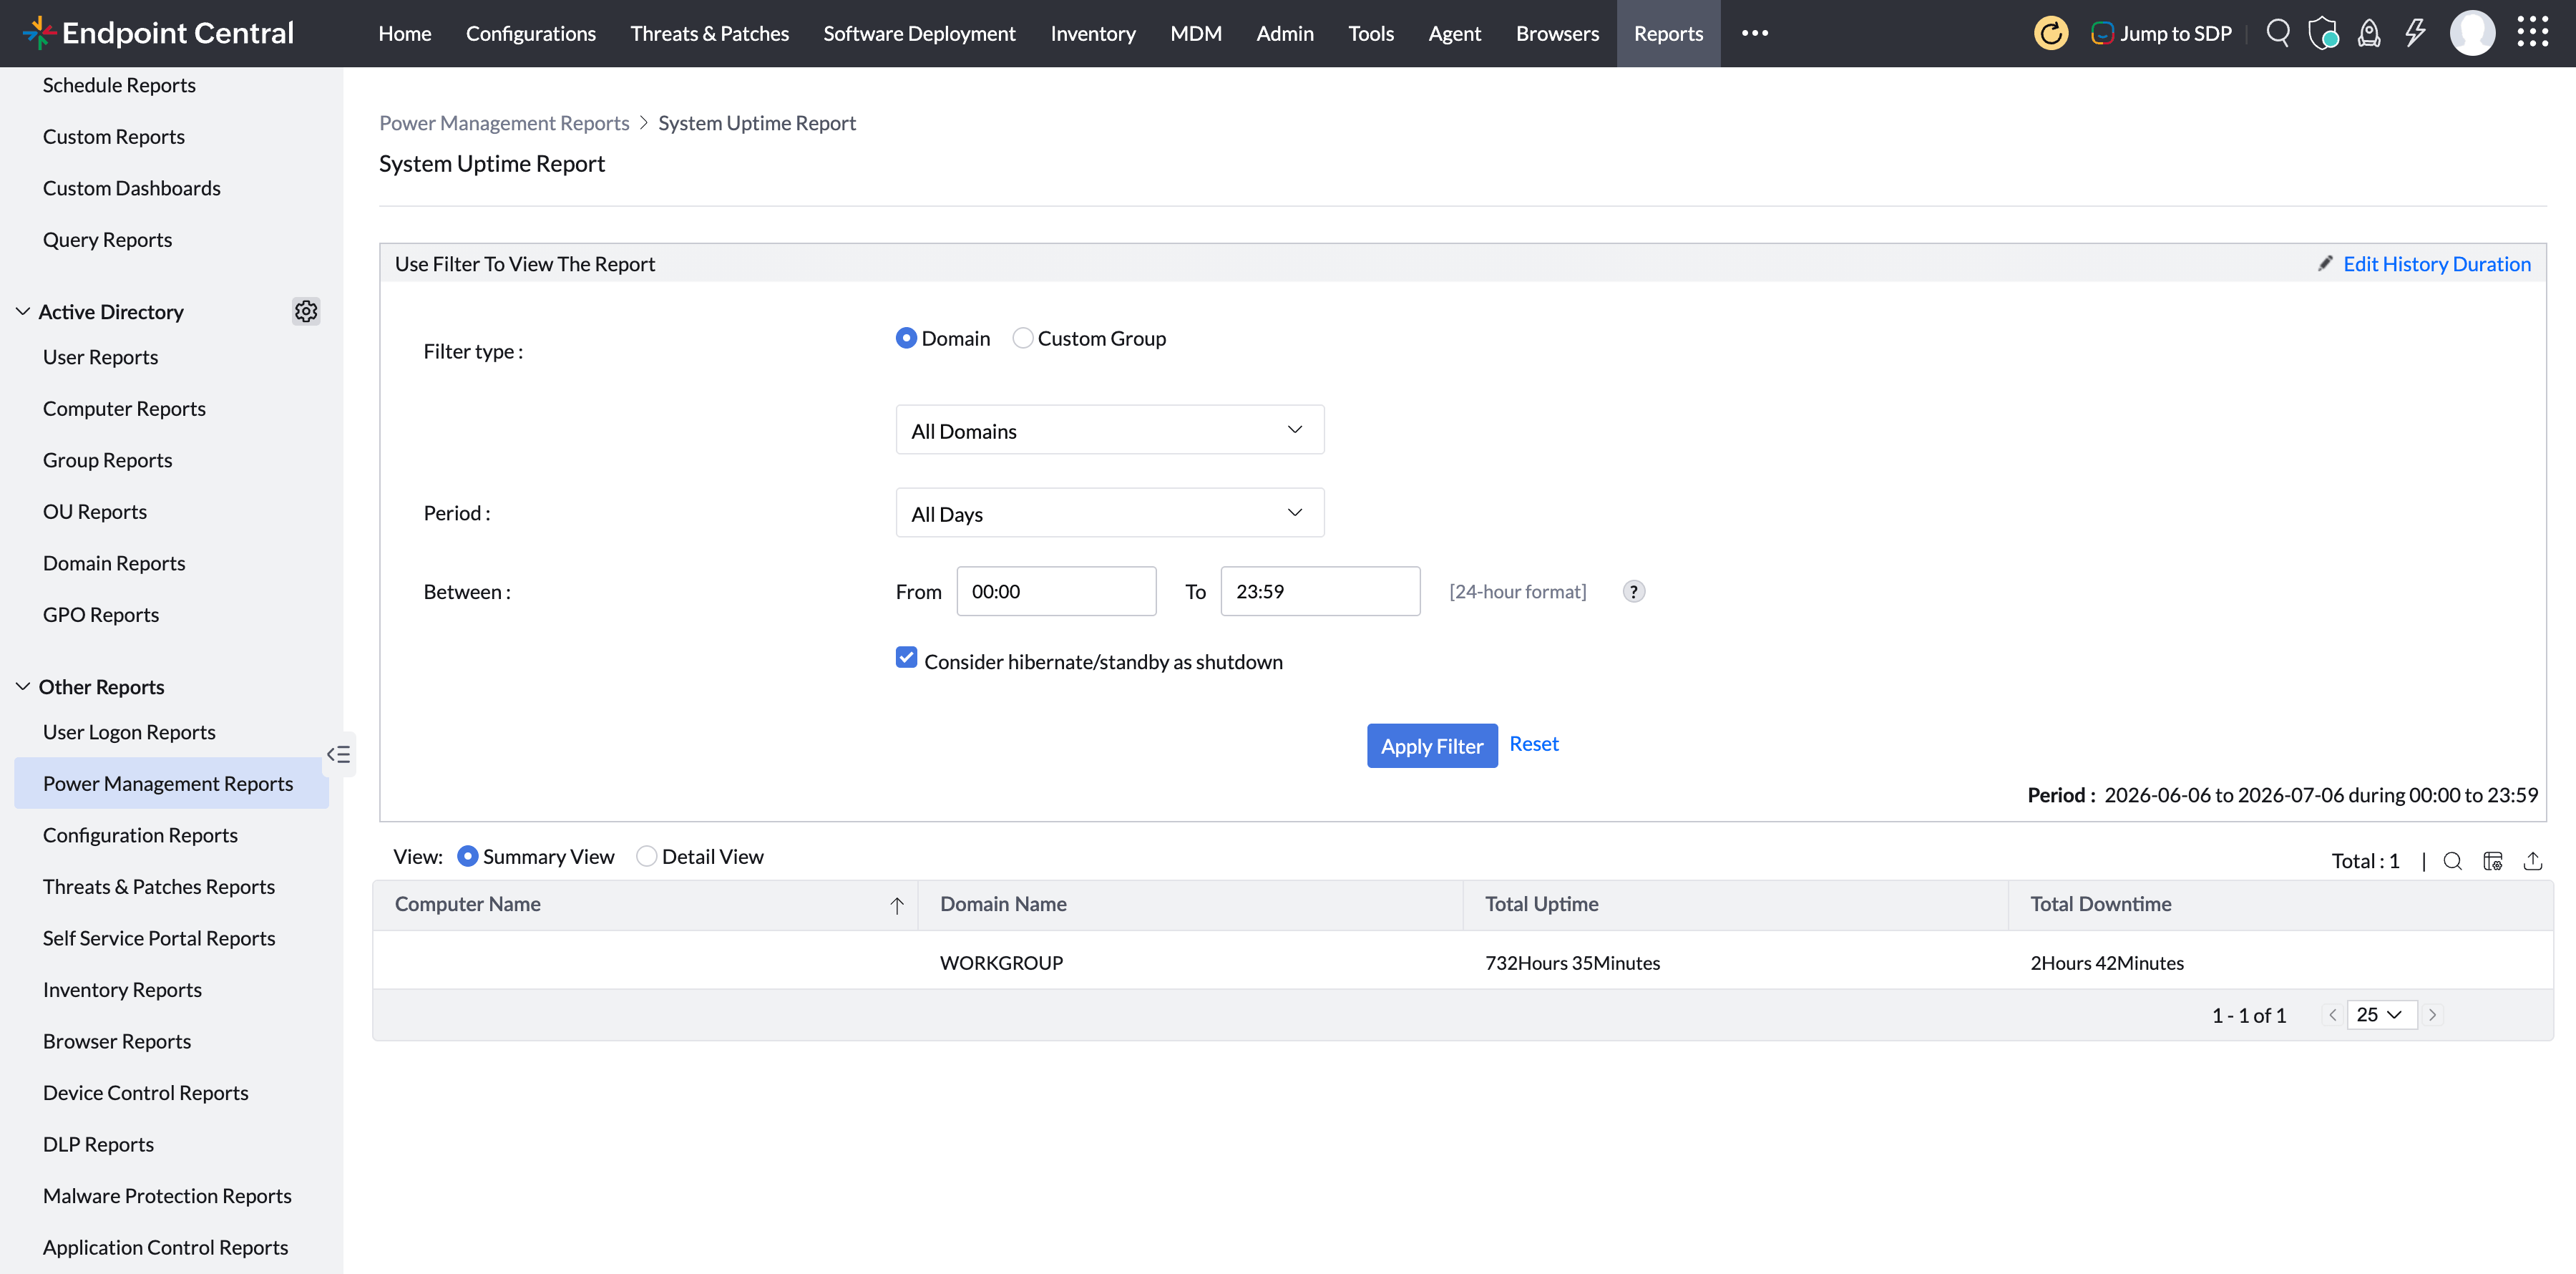The height and width of the screenshot is (1274, 2576).
Task: Click the WORKGROUP domain cell
Action: (1001, 962)
